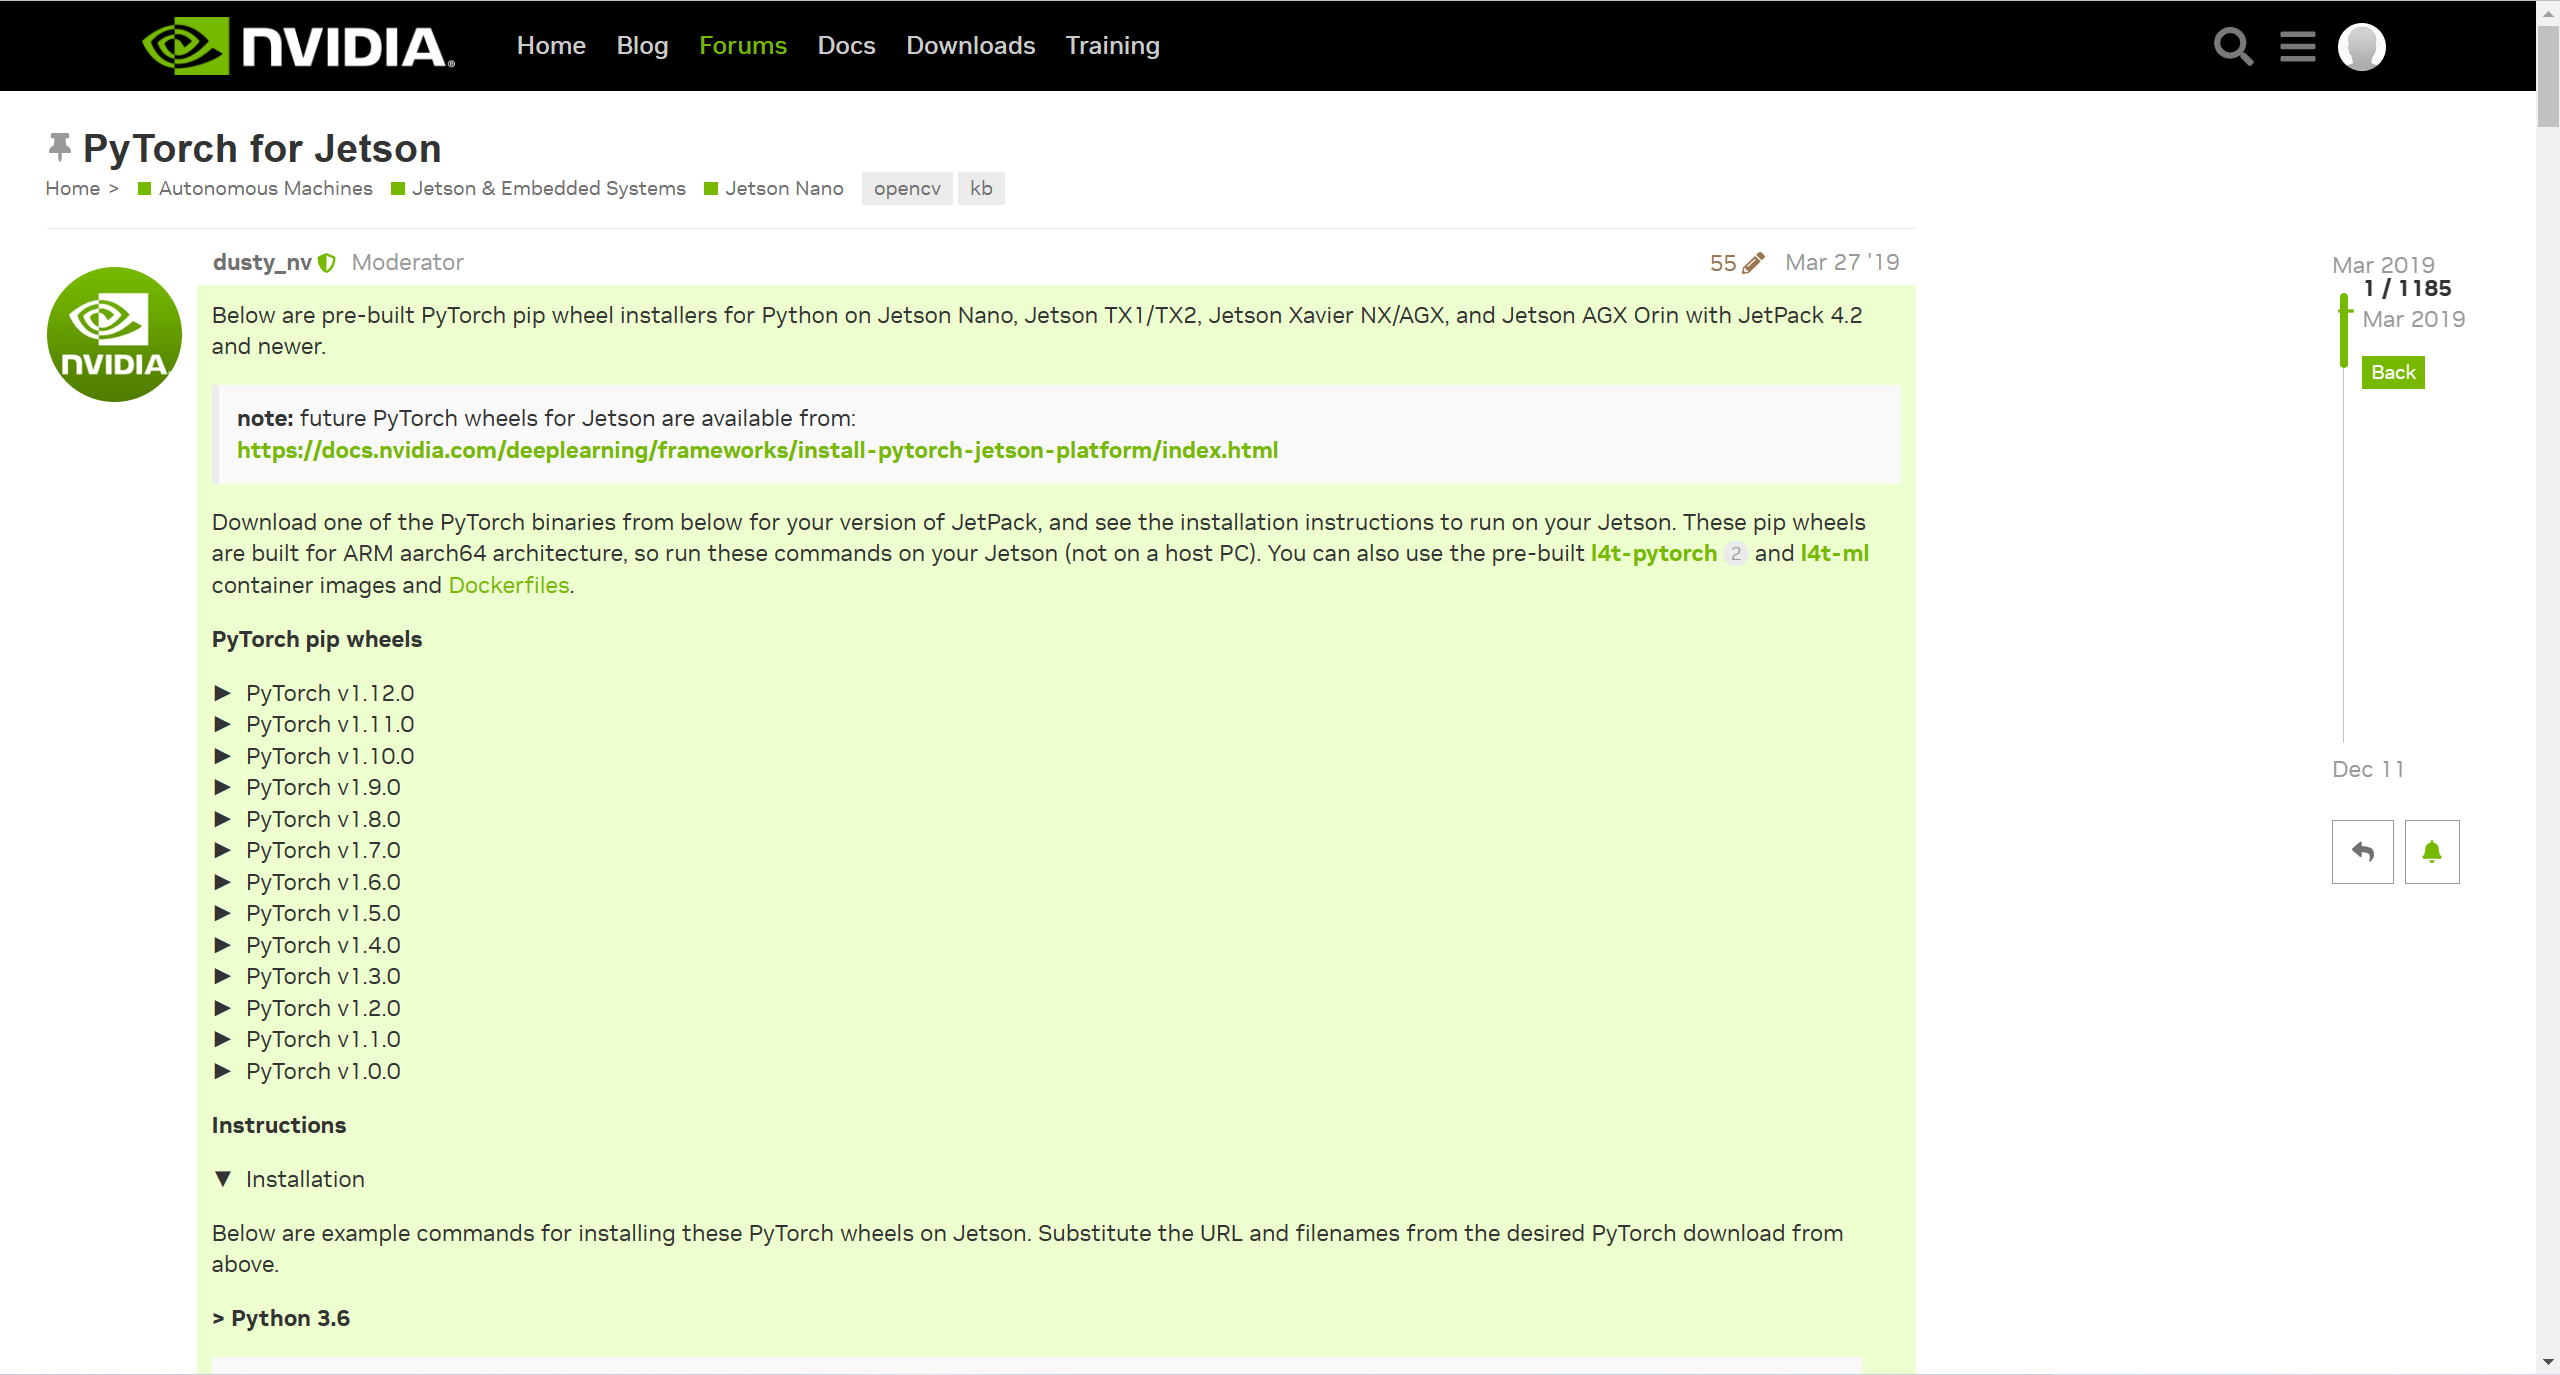
Task: Collapse the Installation section
Action: point(304,1179)
